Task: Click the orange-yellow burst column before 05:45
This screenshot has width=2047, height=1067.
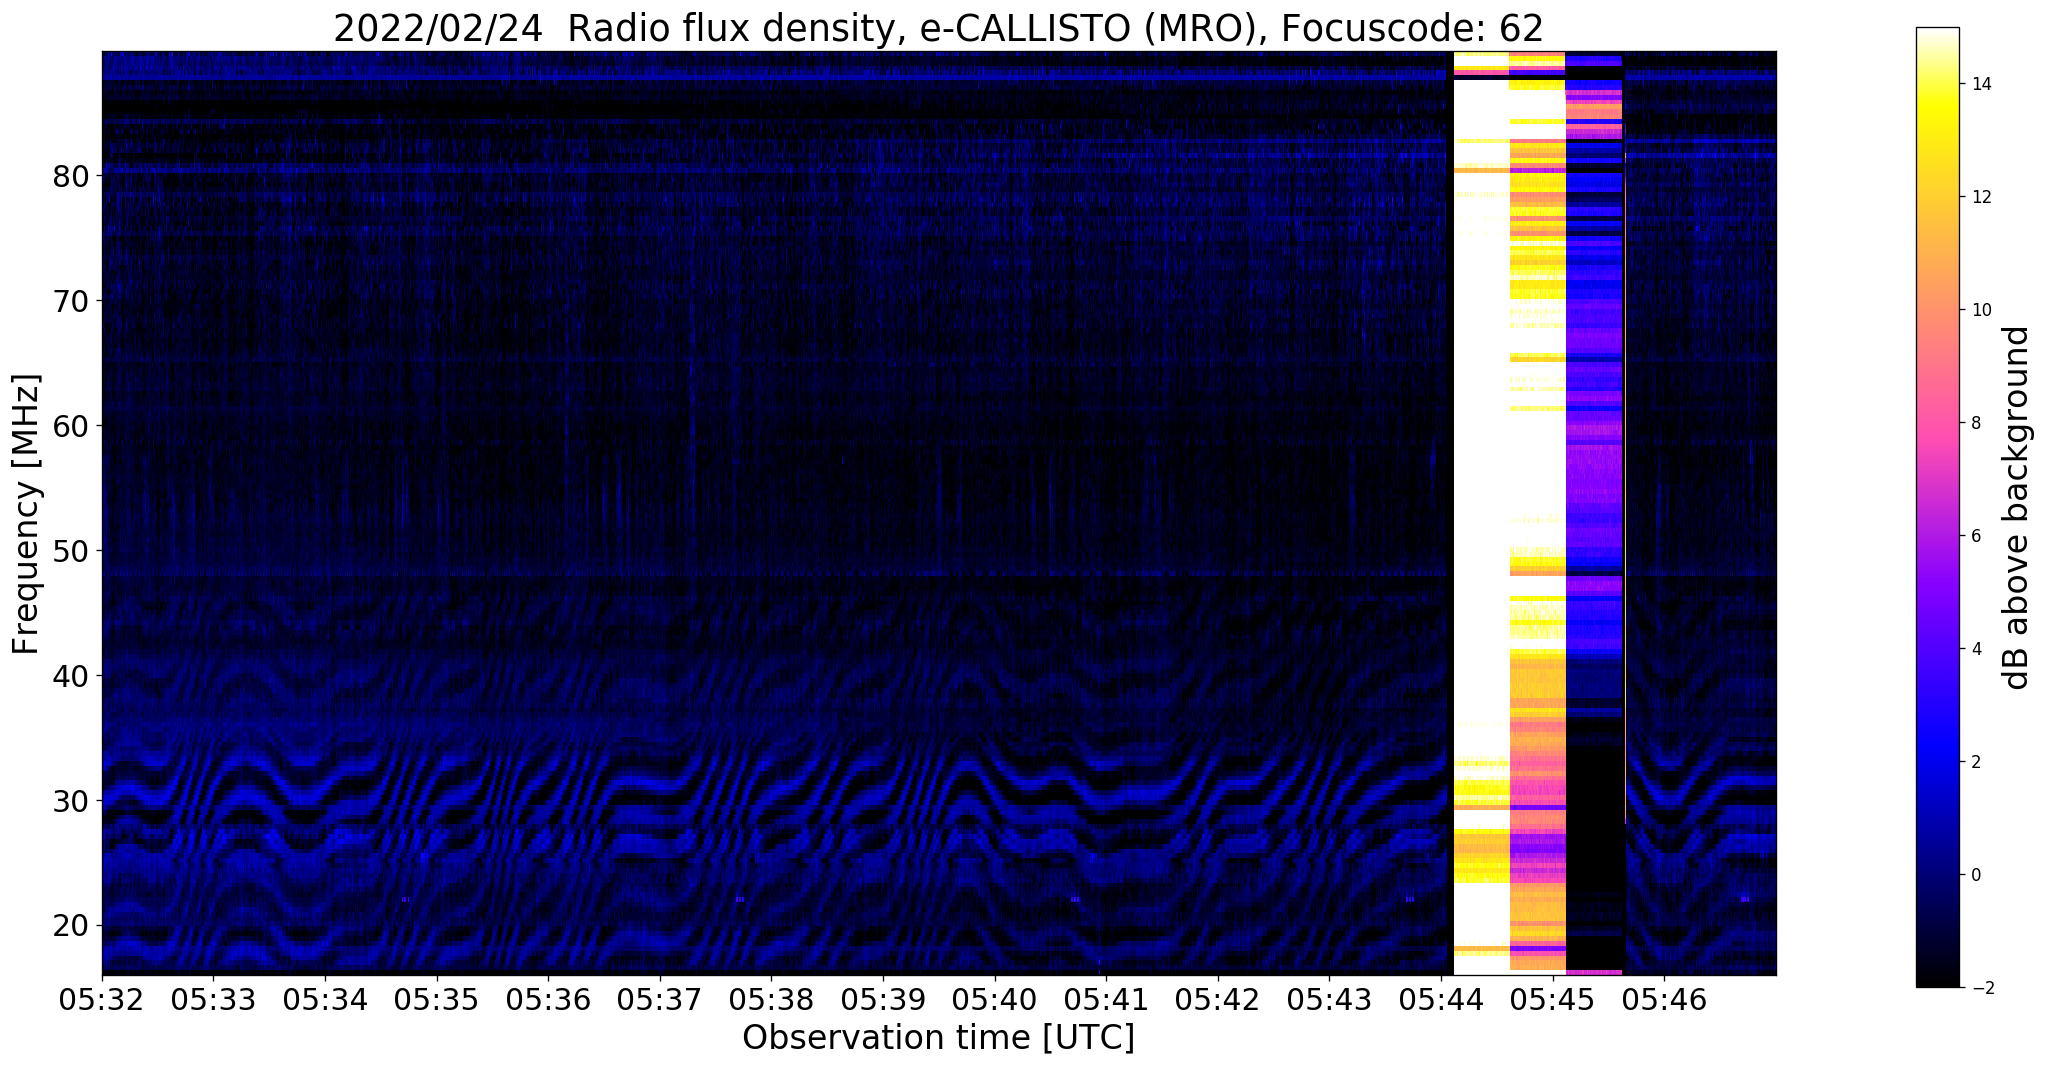Action: point(1537,513)
